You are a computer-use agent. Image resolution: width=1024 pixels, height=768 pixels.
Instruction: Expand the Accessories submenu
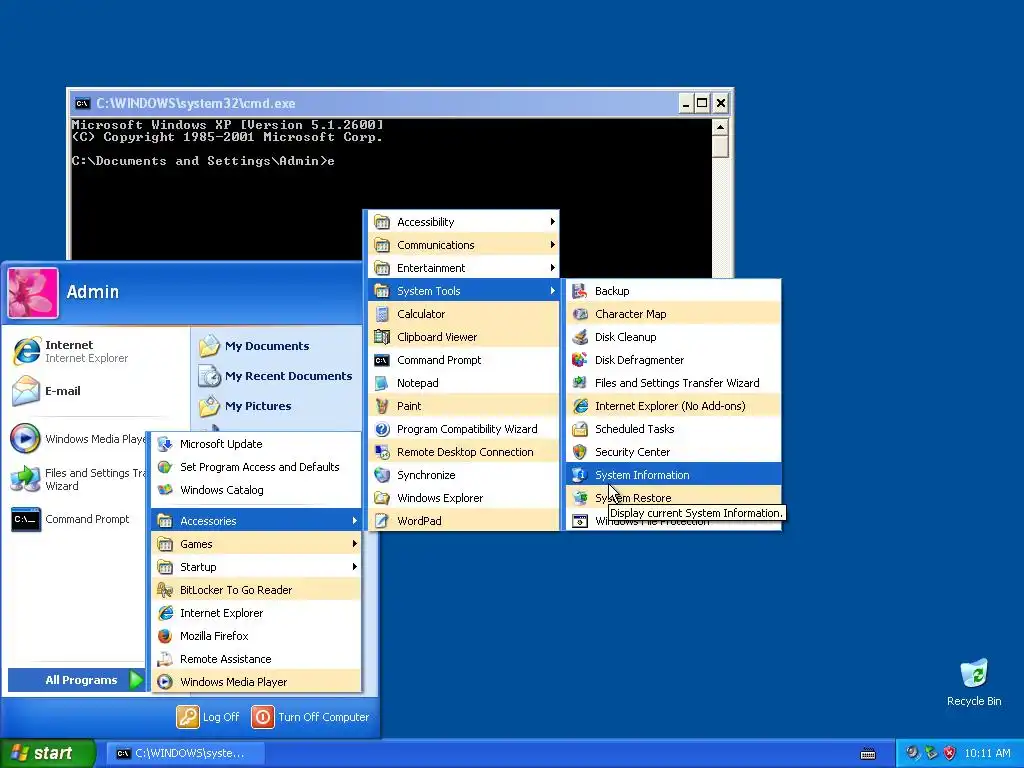click(x=256, y=520)
